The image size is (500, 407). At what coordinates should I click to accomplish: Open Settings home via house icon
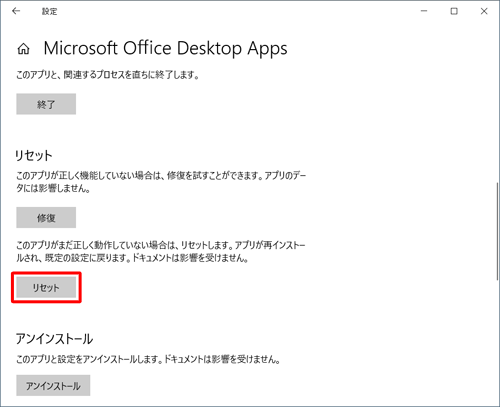pos(23,49)
